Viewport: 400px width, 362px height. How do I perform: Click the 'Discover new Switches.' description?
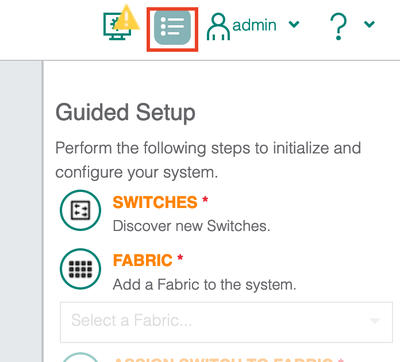[191, 226]
